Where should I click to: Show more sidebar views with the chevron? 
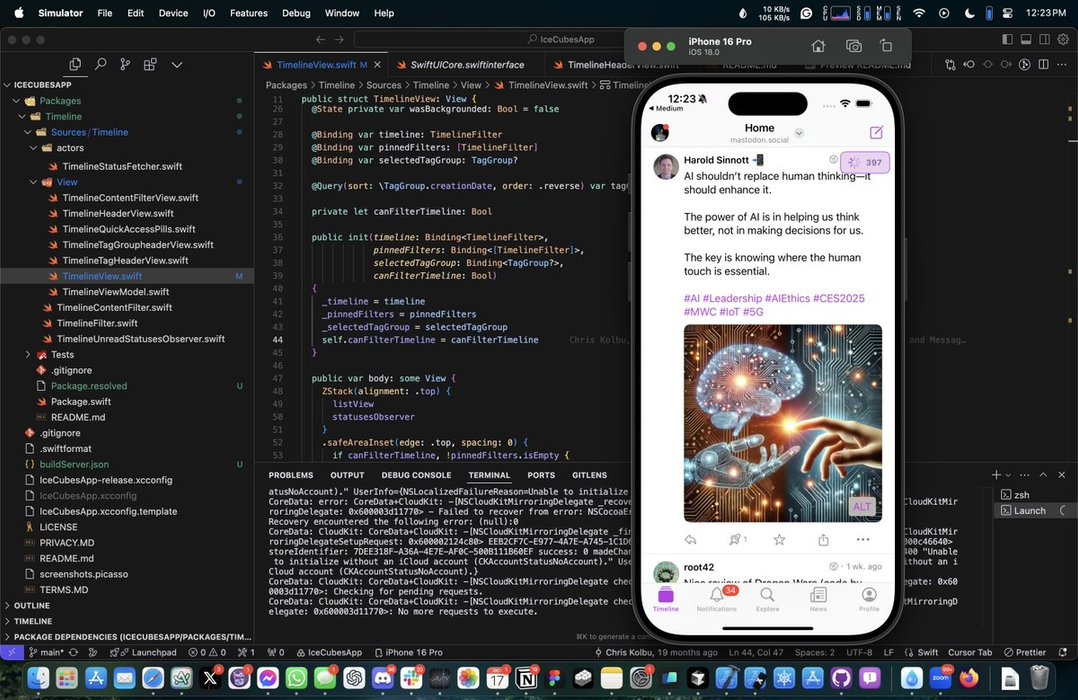pyautogui.click(x=177, y=64)
